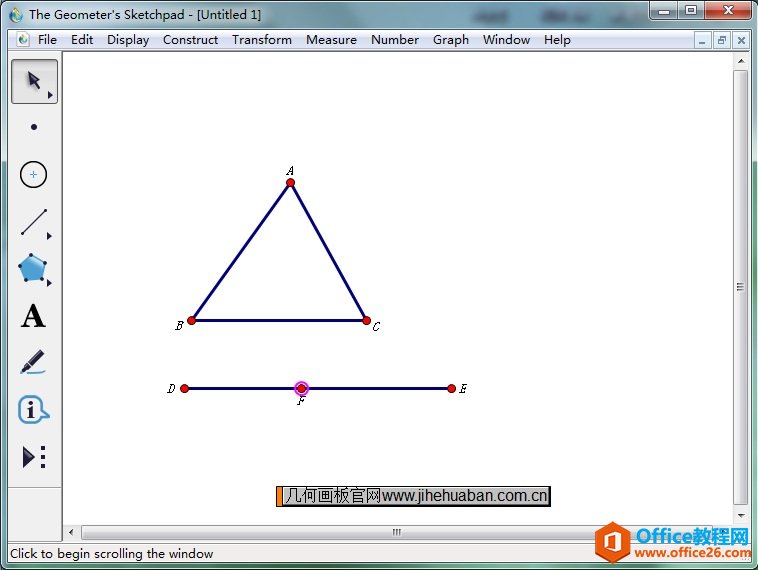Open the Custom Tools icon

coord(34,457)
